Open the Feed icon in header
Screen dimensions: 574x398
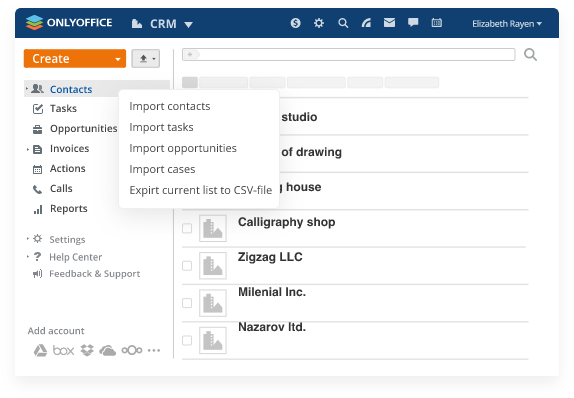pos(366,23)
